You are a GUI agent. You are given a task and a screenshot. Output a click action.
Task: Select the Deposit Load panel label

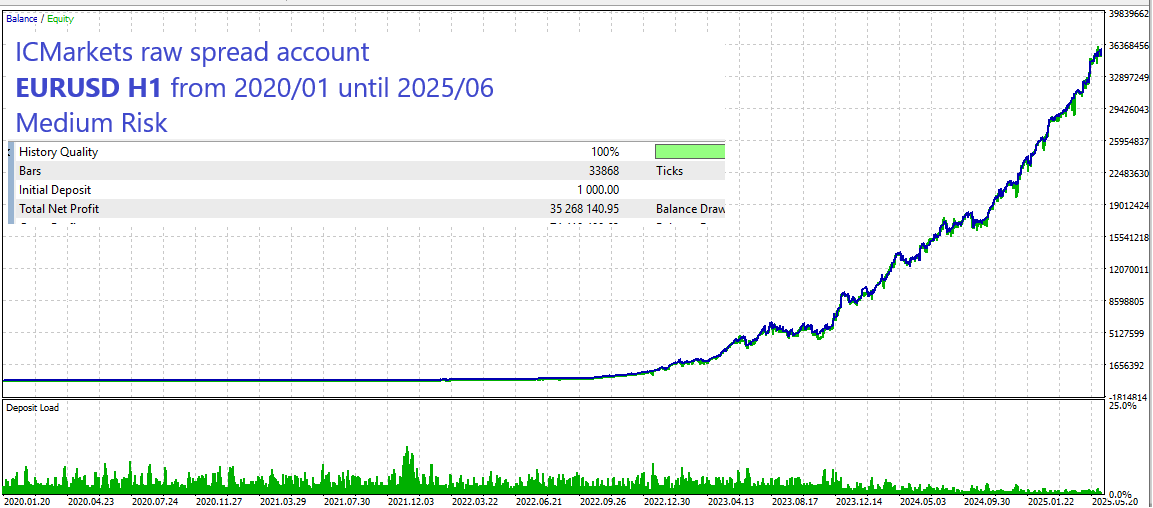[32, 408]
